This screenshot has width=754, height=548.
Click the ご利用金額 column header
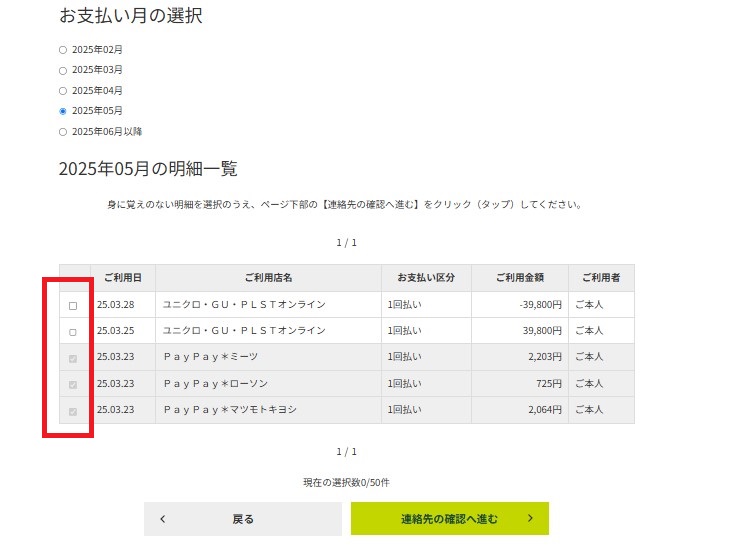[520, 278]
